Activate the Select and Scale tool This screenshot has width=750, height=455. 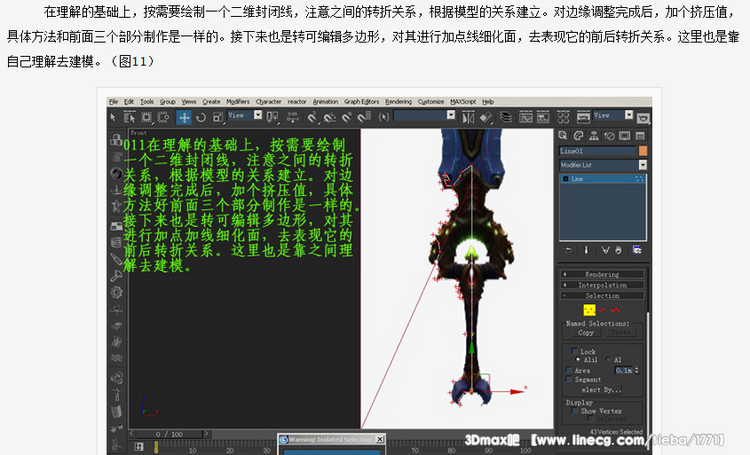point(218,117)
